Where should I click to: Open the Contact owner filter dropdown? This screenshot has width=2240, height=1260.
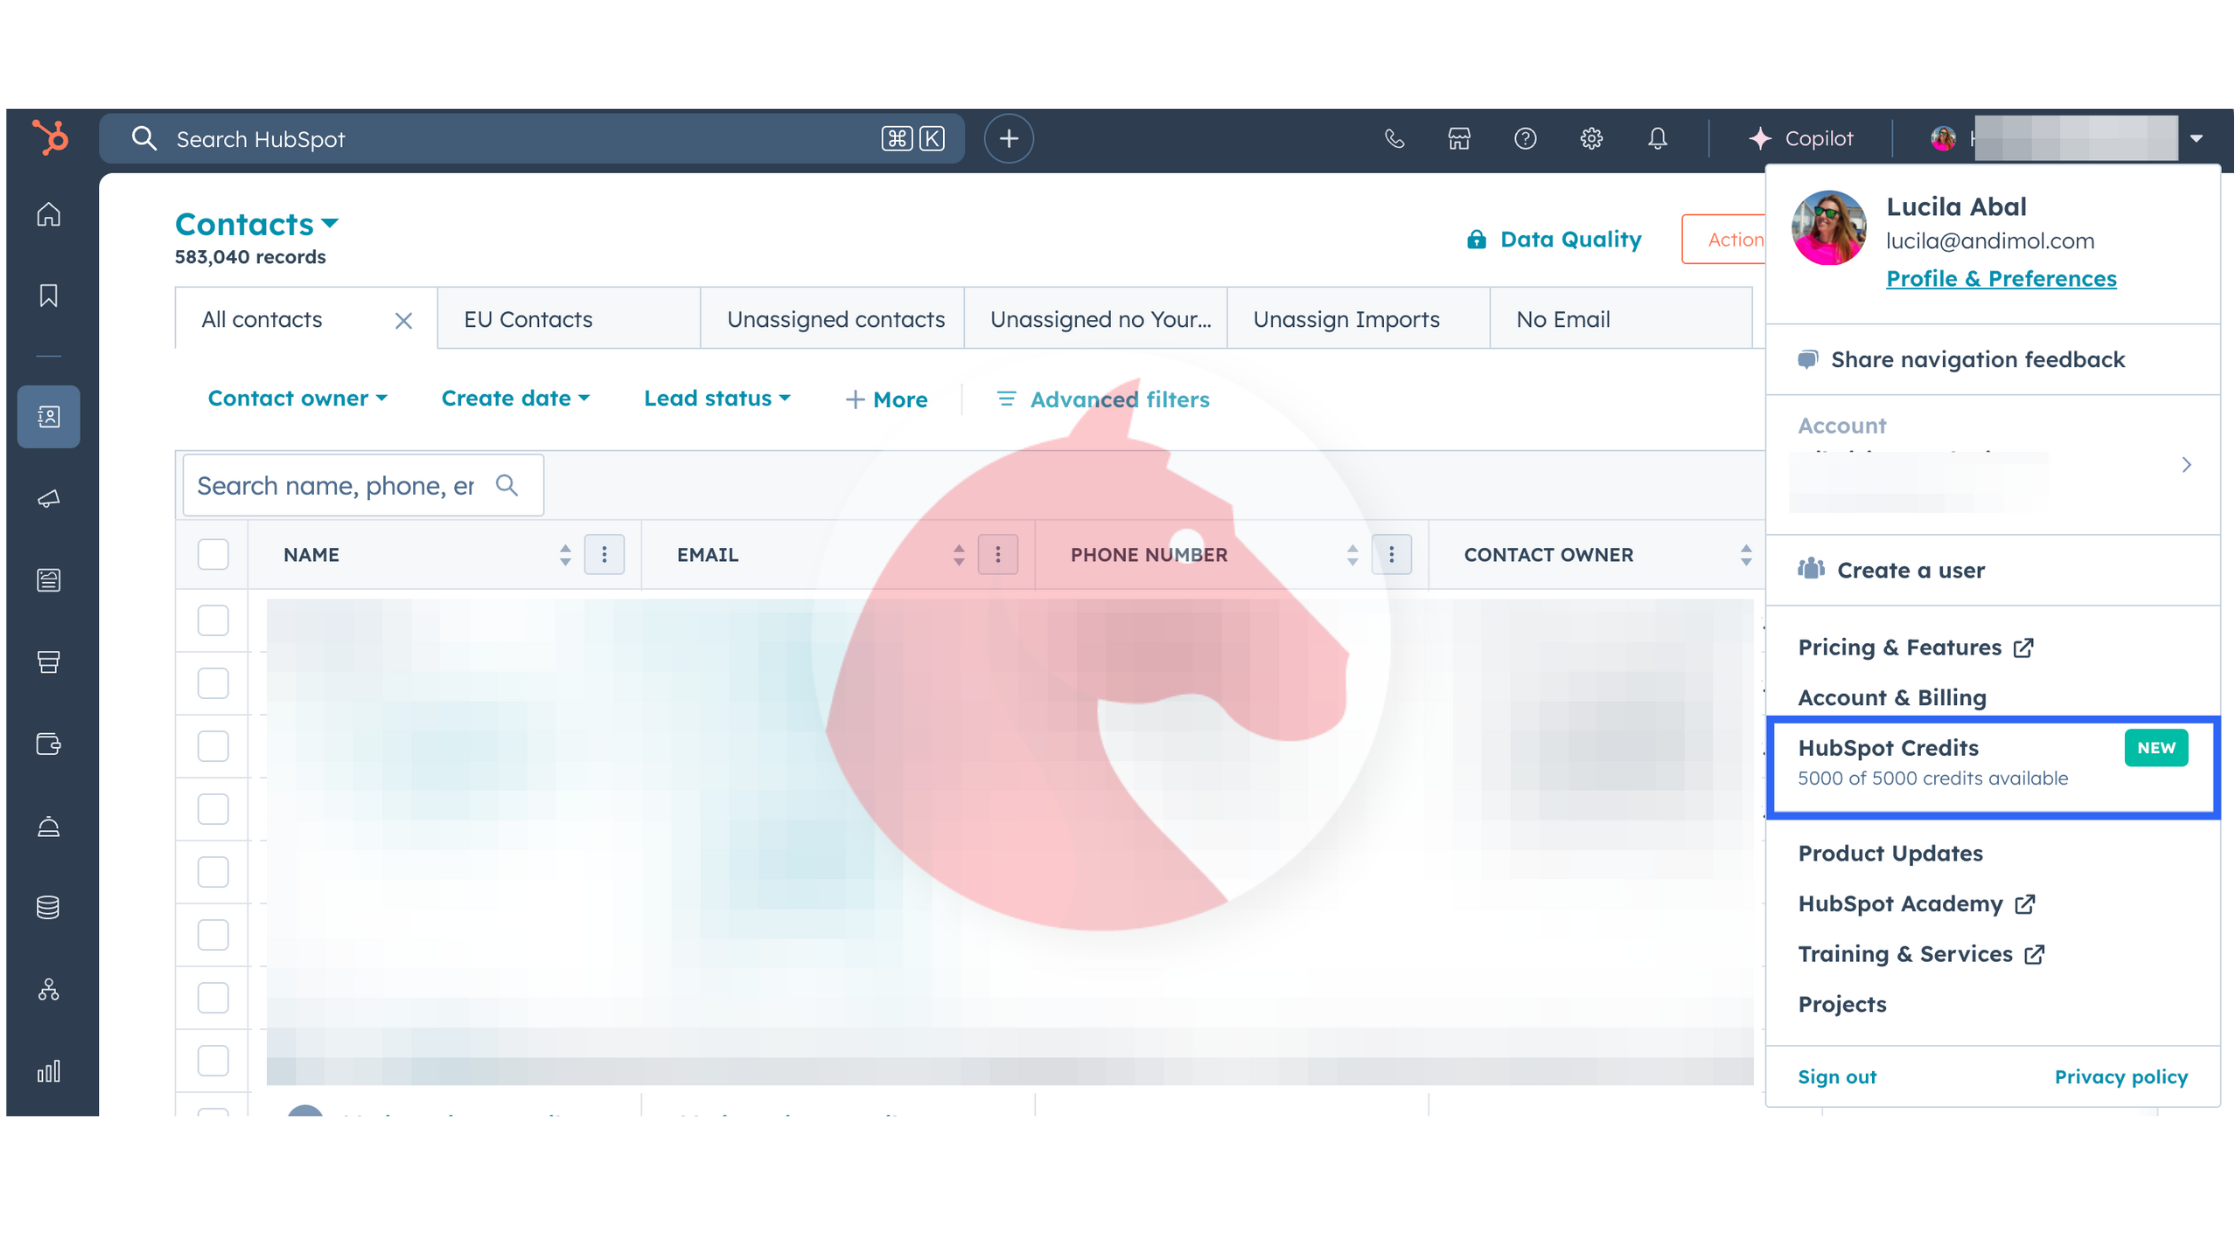297,398
